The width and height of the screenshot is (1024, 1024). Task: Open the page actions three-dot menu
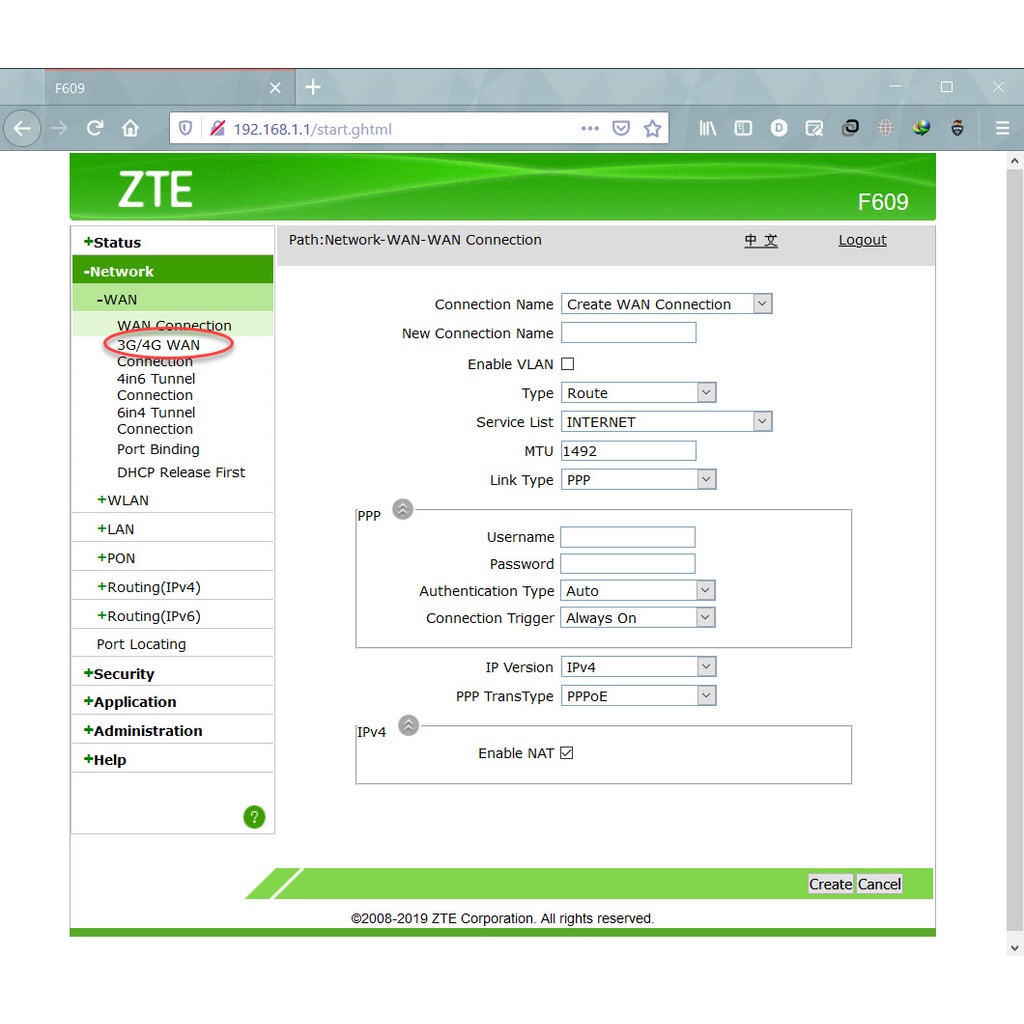coord(590,128)
